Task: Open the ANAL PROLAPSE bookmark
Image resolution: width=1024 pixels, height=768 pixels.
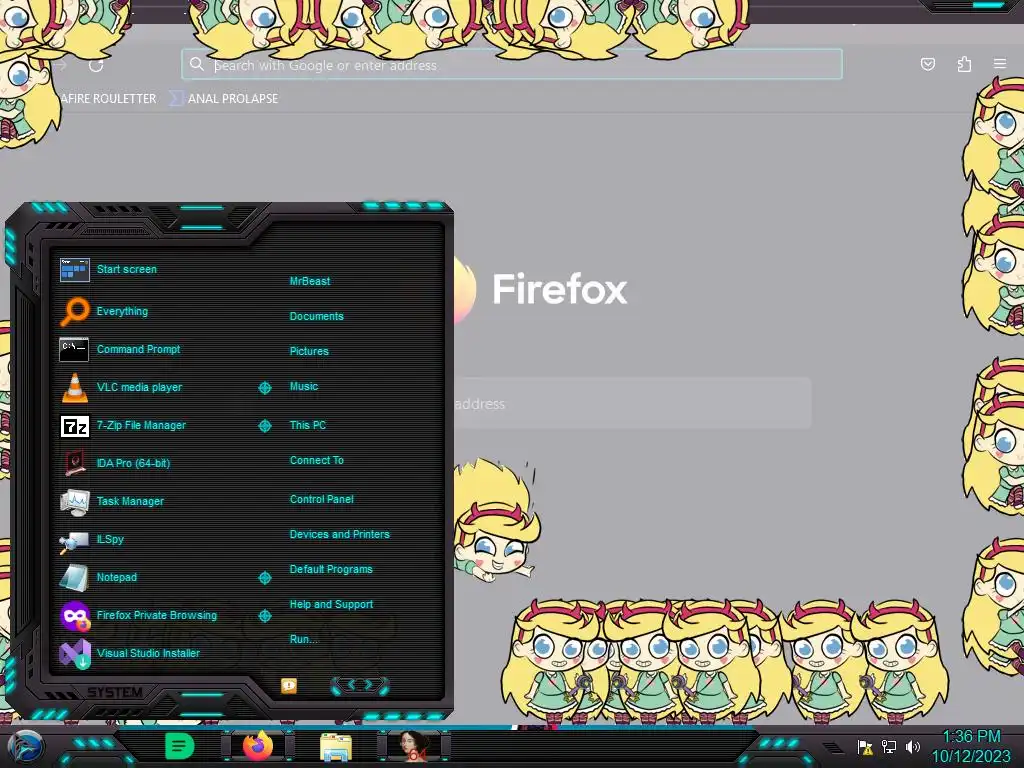Action: pos(225,99)
